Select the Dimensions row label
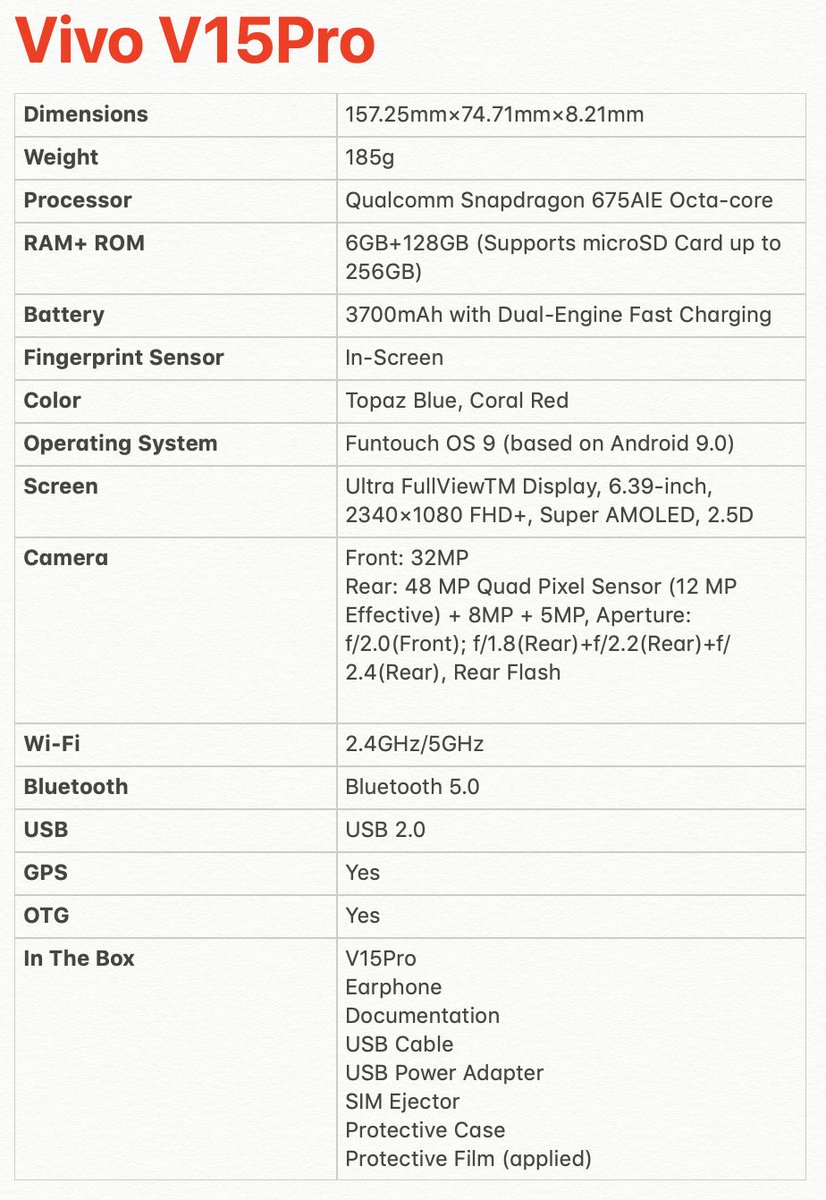This screenshot has height=1200, width=826. [86, 114]
